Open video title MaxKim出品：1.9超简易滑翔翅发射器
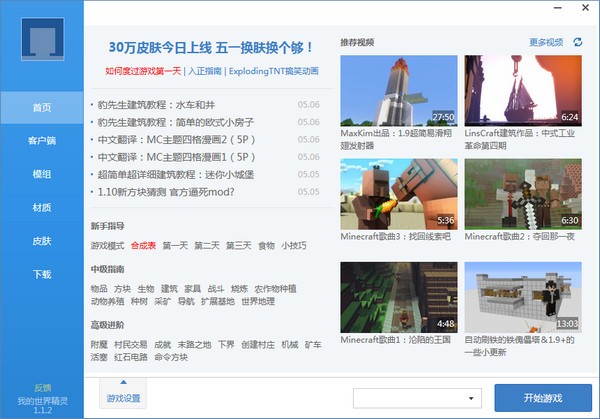 (396, 139)
